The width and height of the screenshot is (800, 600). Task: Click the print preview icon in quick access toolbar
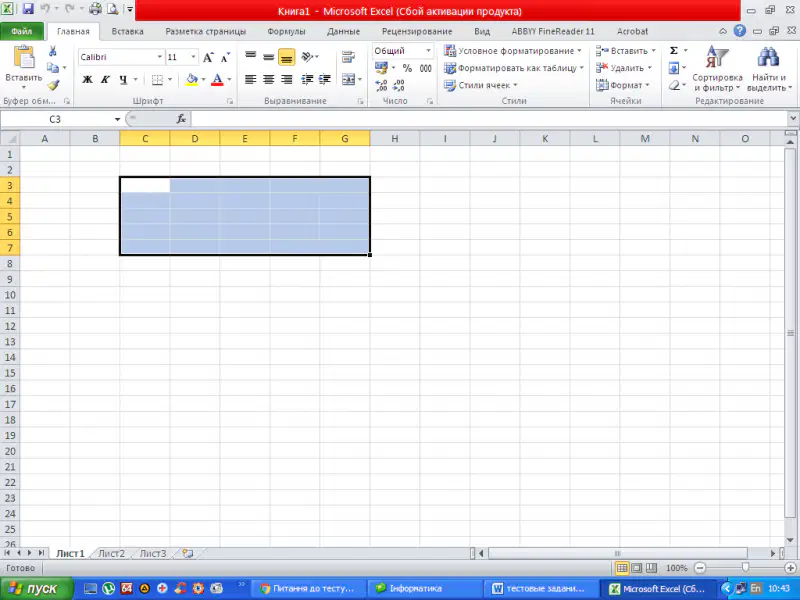pos(112,9)
